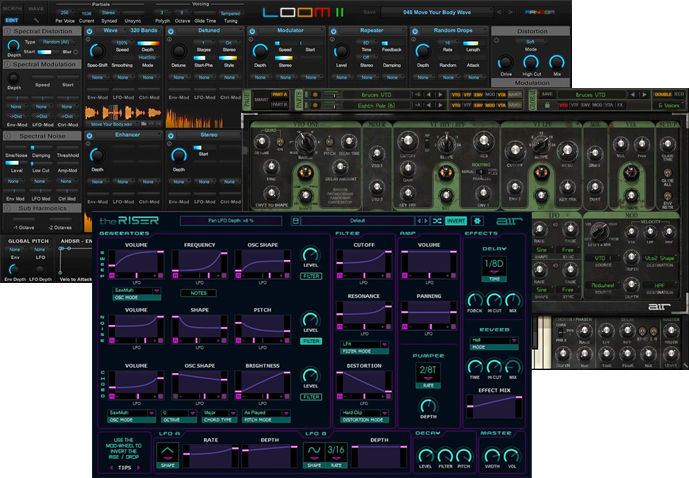
Task: Click the Vacuum Part B next preset arrow
Action: (x=439, y=105)
